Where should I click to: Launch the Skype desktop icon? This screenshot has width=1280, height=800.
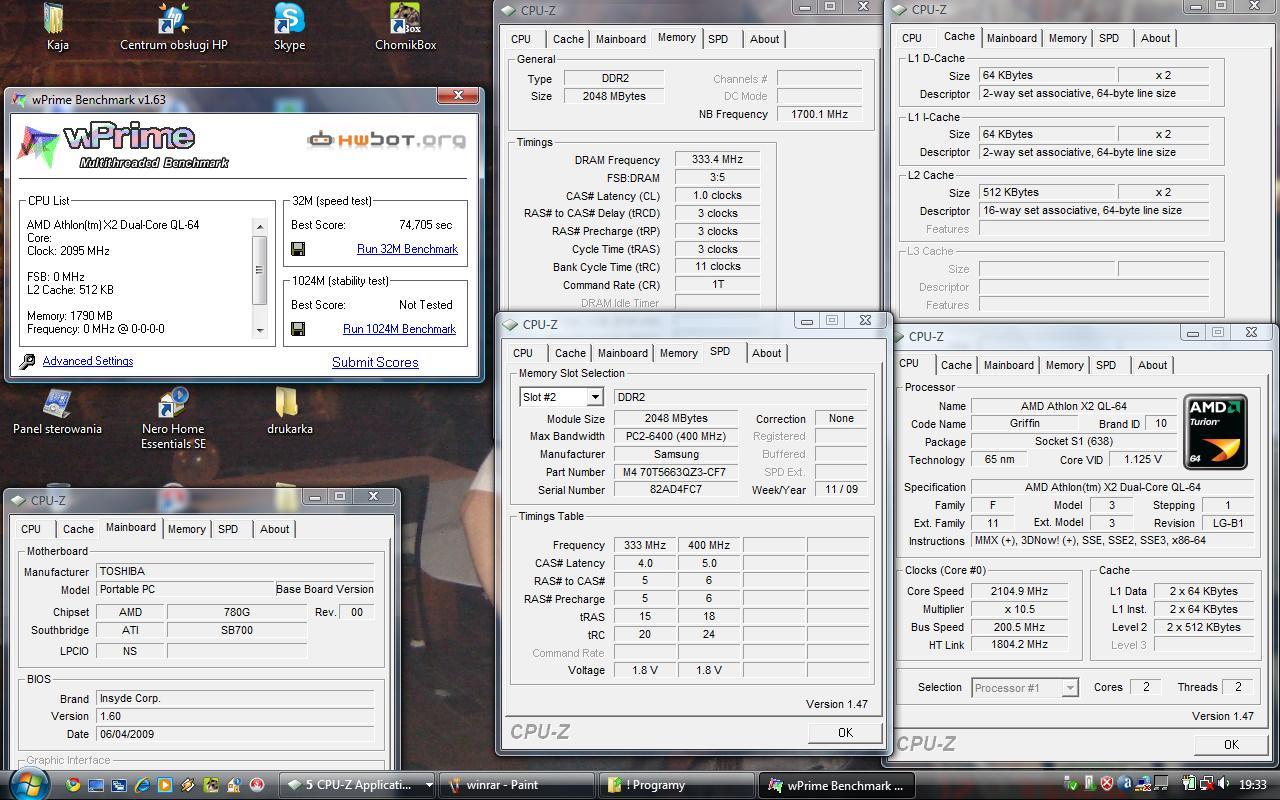tap(289, 20)
